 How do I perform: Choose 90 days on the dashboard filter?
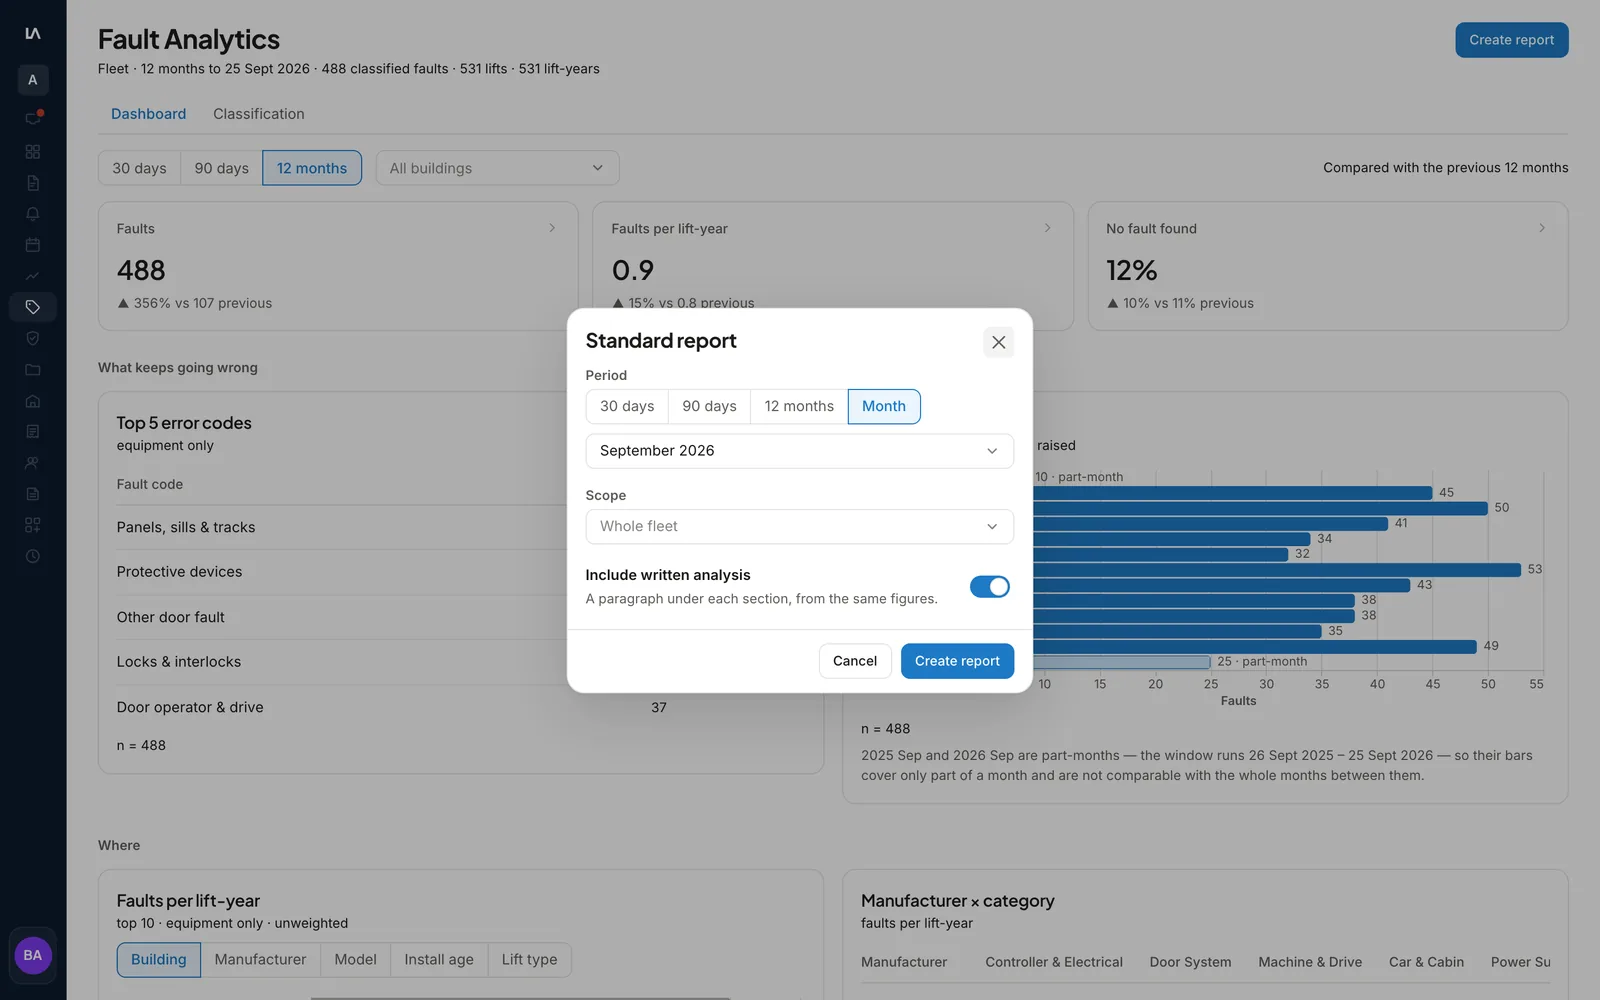pos(221,168)
